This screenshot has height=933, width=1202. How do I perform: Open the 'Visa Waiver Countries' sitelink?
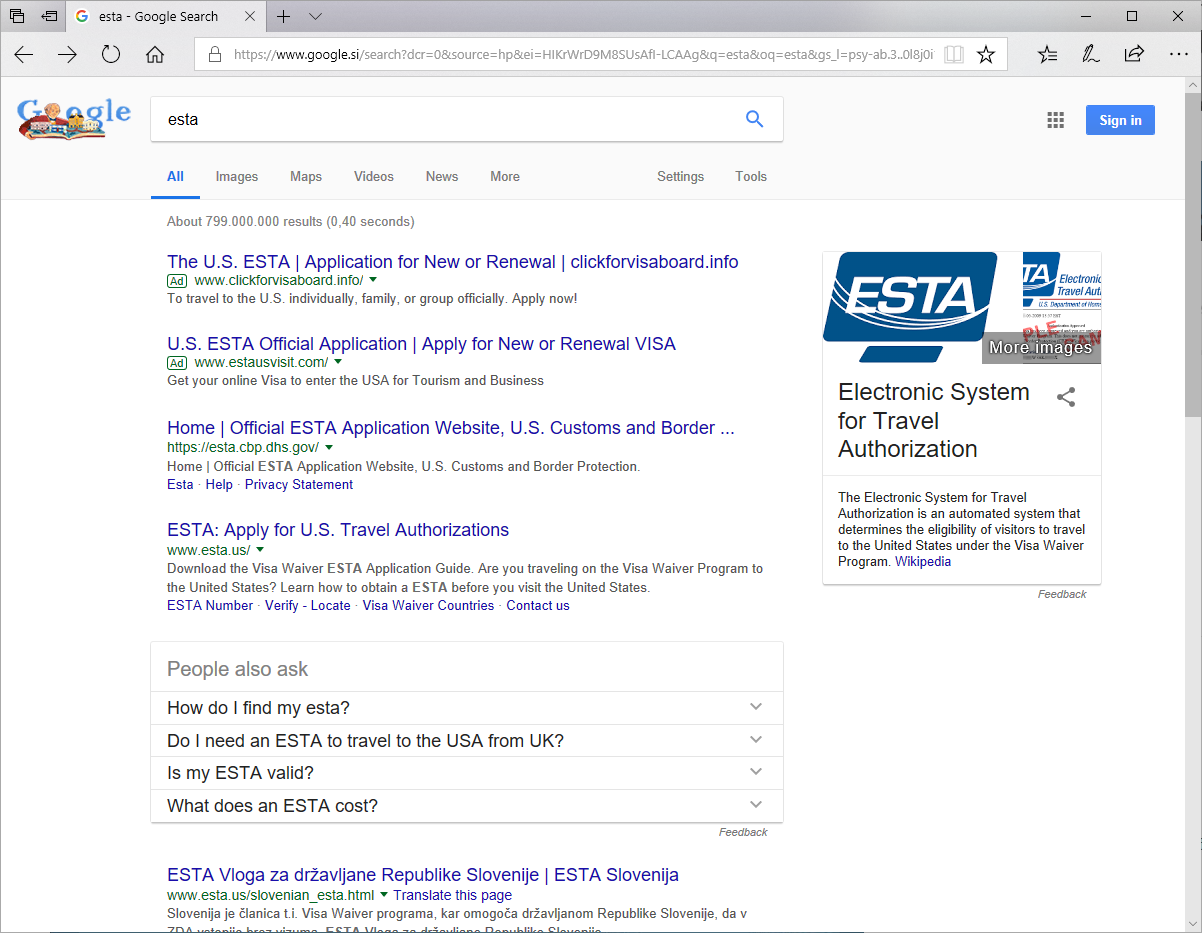click(x=428, y=606)
